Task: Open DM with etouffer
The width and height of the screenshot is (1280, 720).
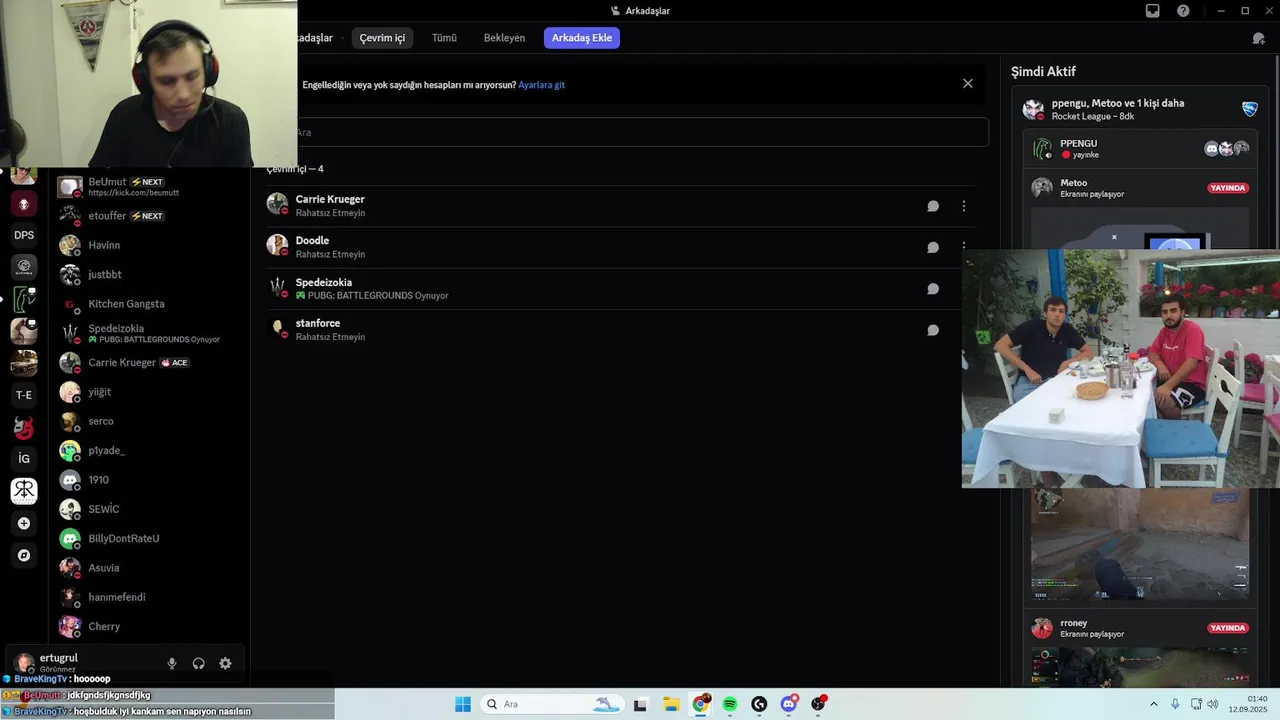Action: (x=150, y=216)
